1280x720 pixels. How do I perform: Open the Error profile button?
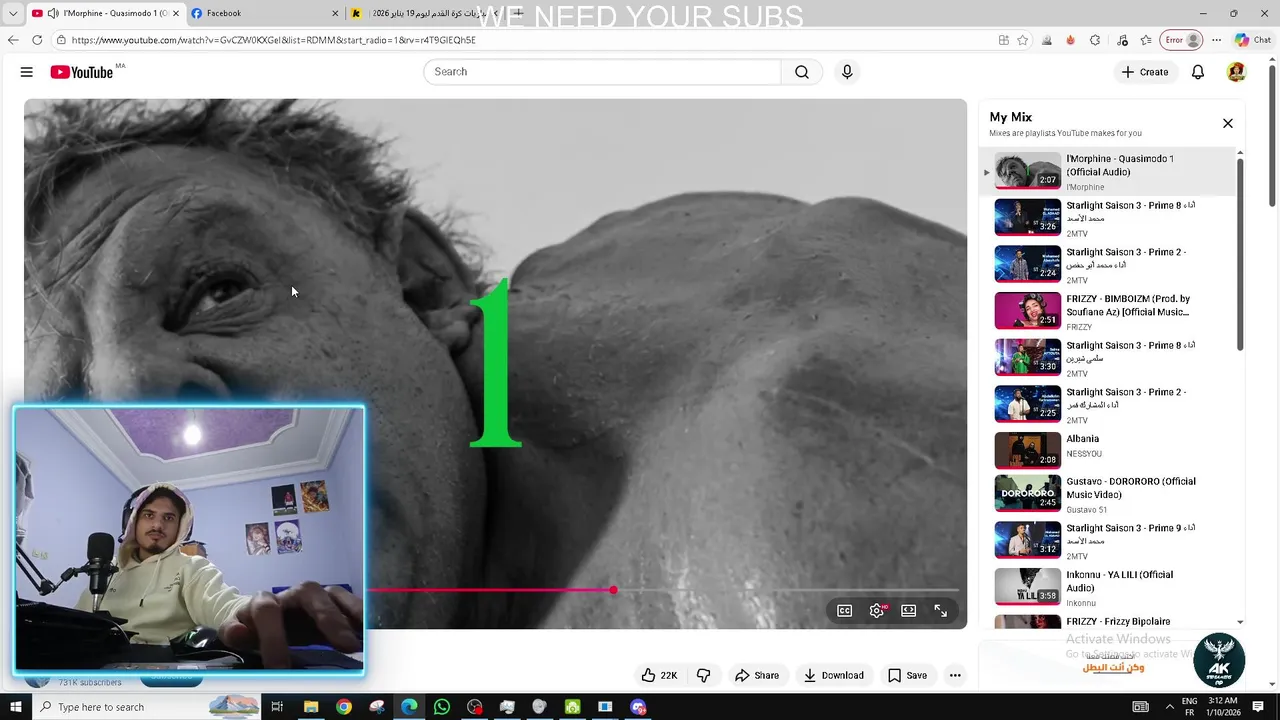click(1181, 40)
